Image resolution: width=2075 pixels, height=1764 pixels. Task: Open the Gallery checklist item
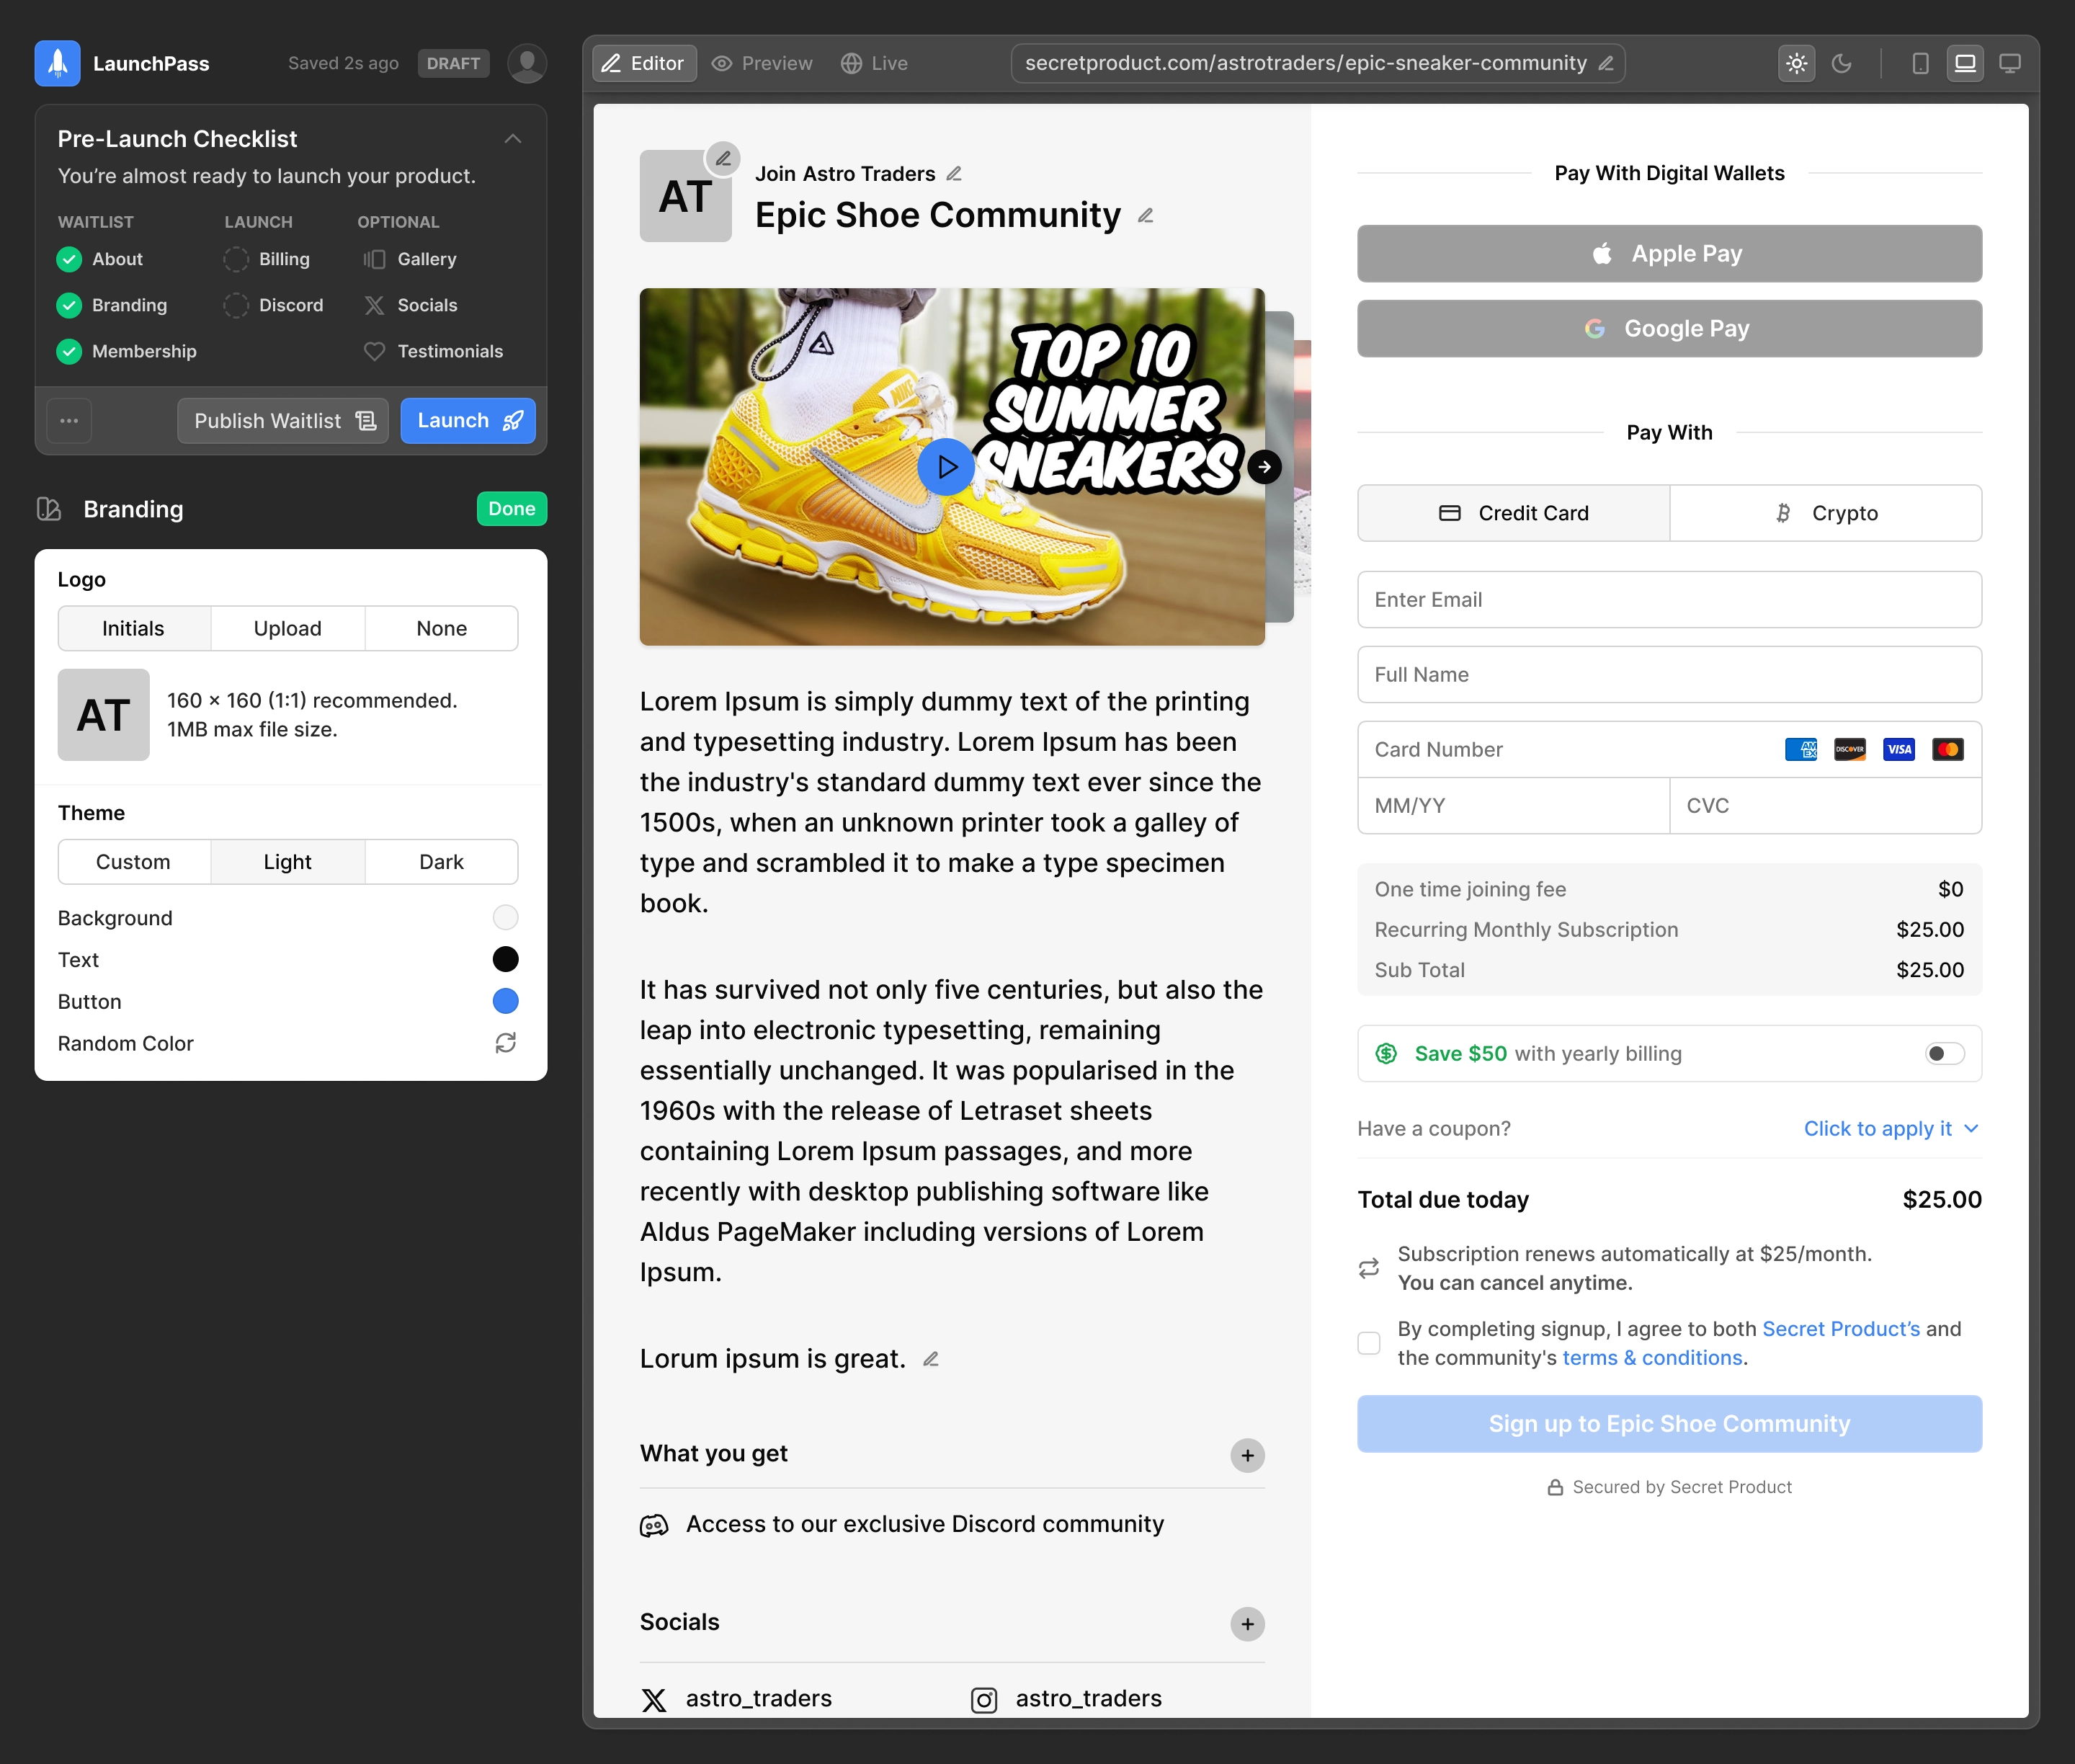[410, 259]
